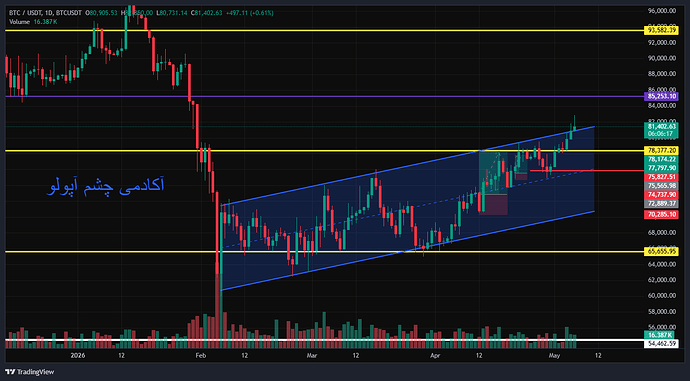Click the Apr label on time axis
690x381 pixels.
pos(435,355)
